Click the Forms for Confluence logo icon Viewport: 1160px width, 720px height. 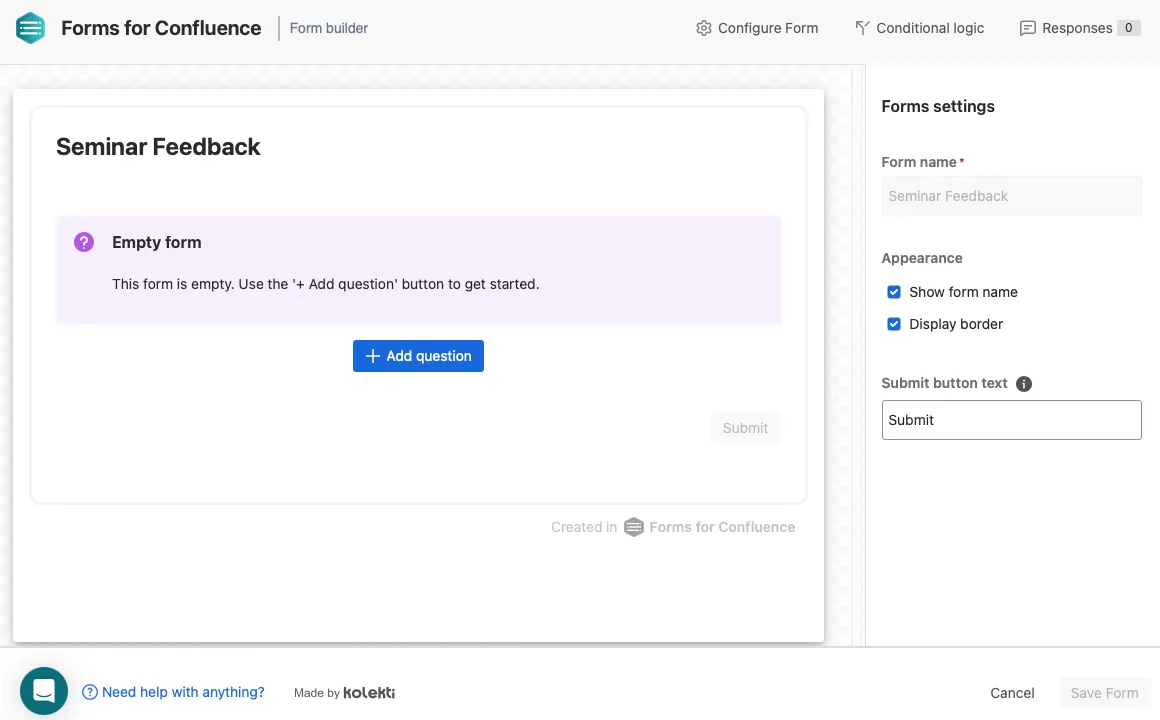click(30, 28)
